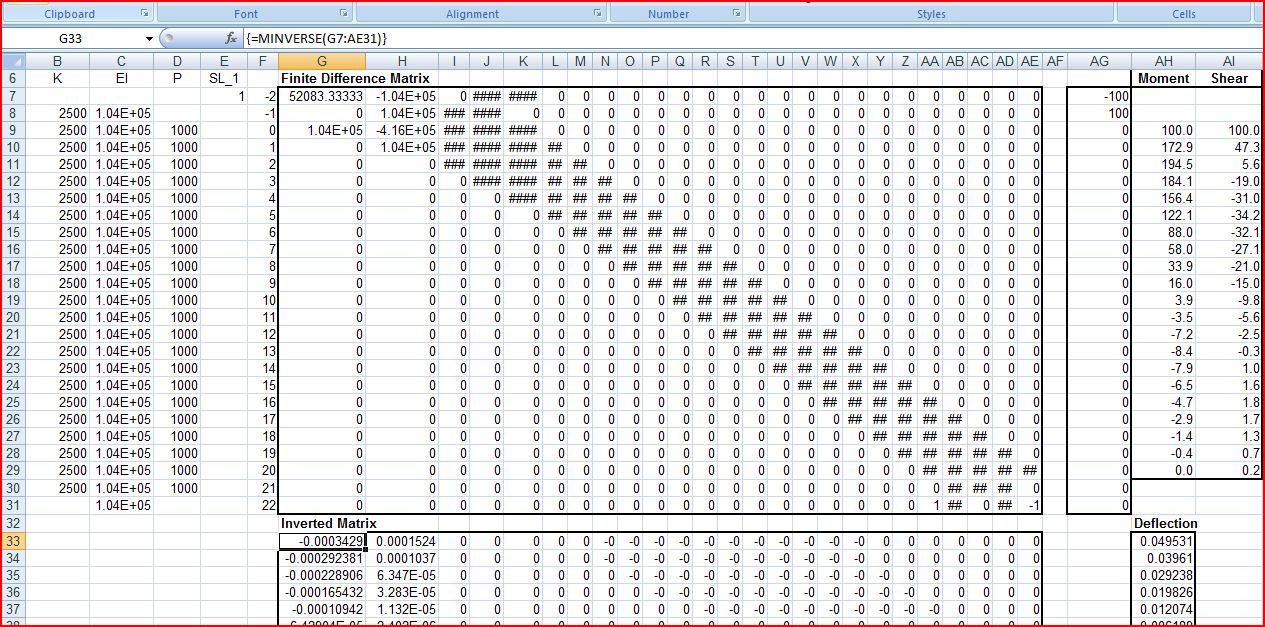The width and height of the screenshot is (1265, 627).
Task: Select column AH by its header
Action: click(x=1163, y=61)
